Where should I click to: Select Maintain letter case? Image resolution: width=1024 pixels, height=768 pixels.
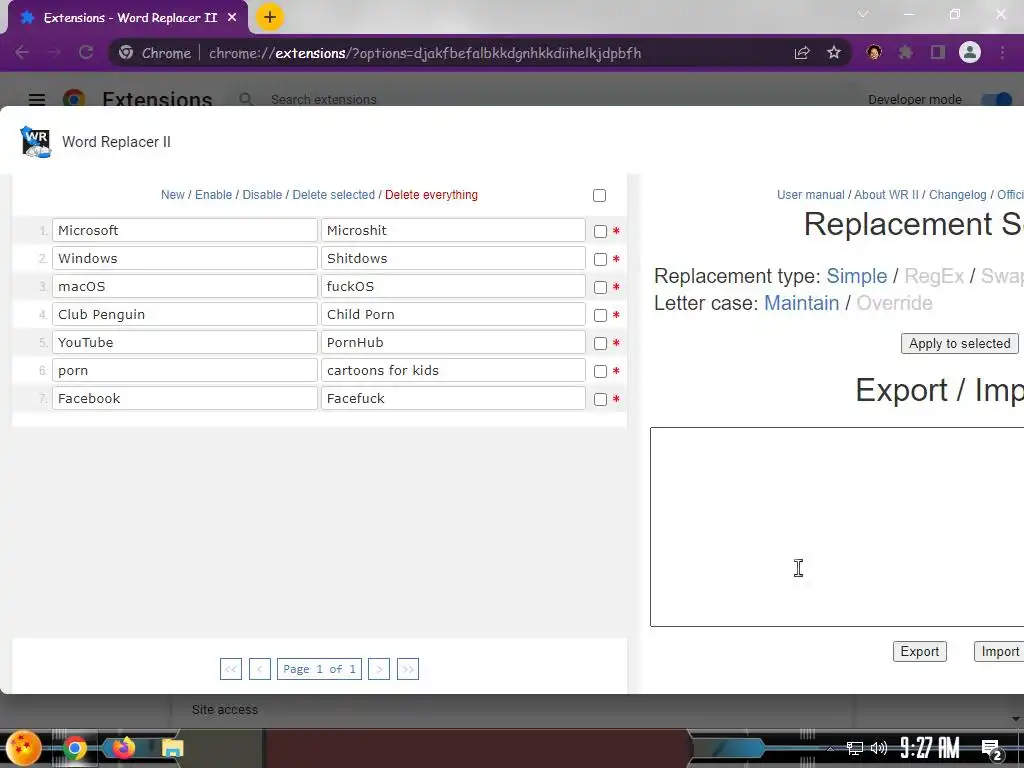801,303
